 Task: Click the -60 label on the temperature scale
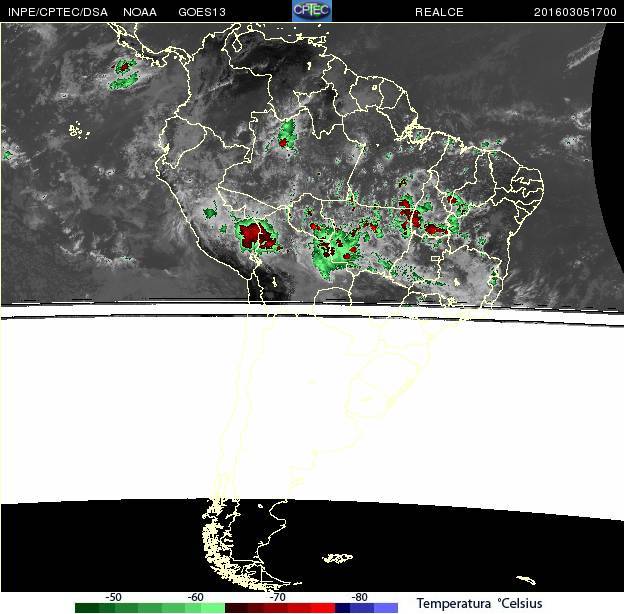(x=195, y=597)
